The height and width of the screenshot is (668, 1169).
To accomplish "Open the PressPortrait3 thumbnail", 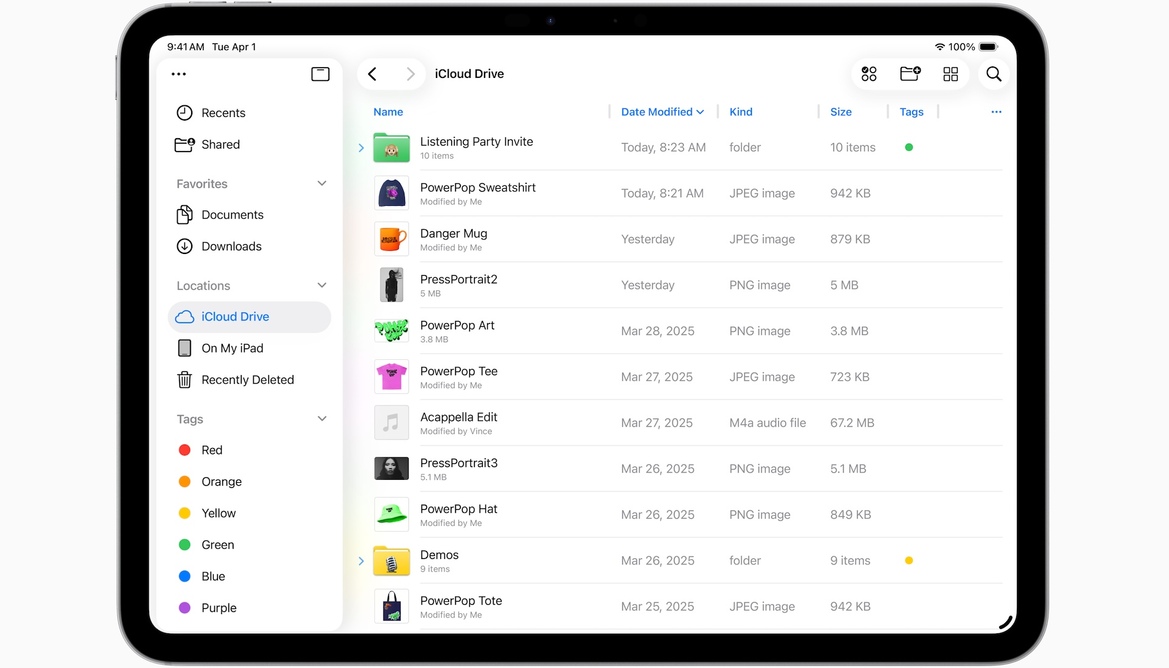I will click(391, 469).
